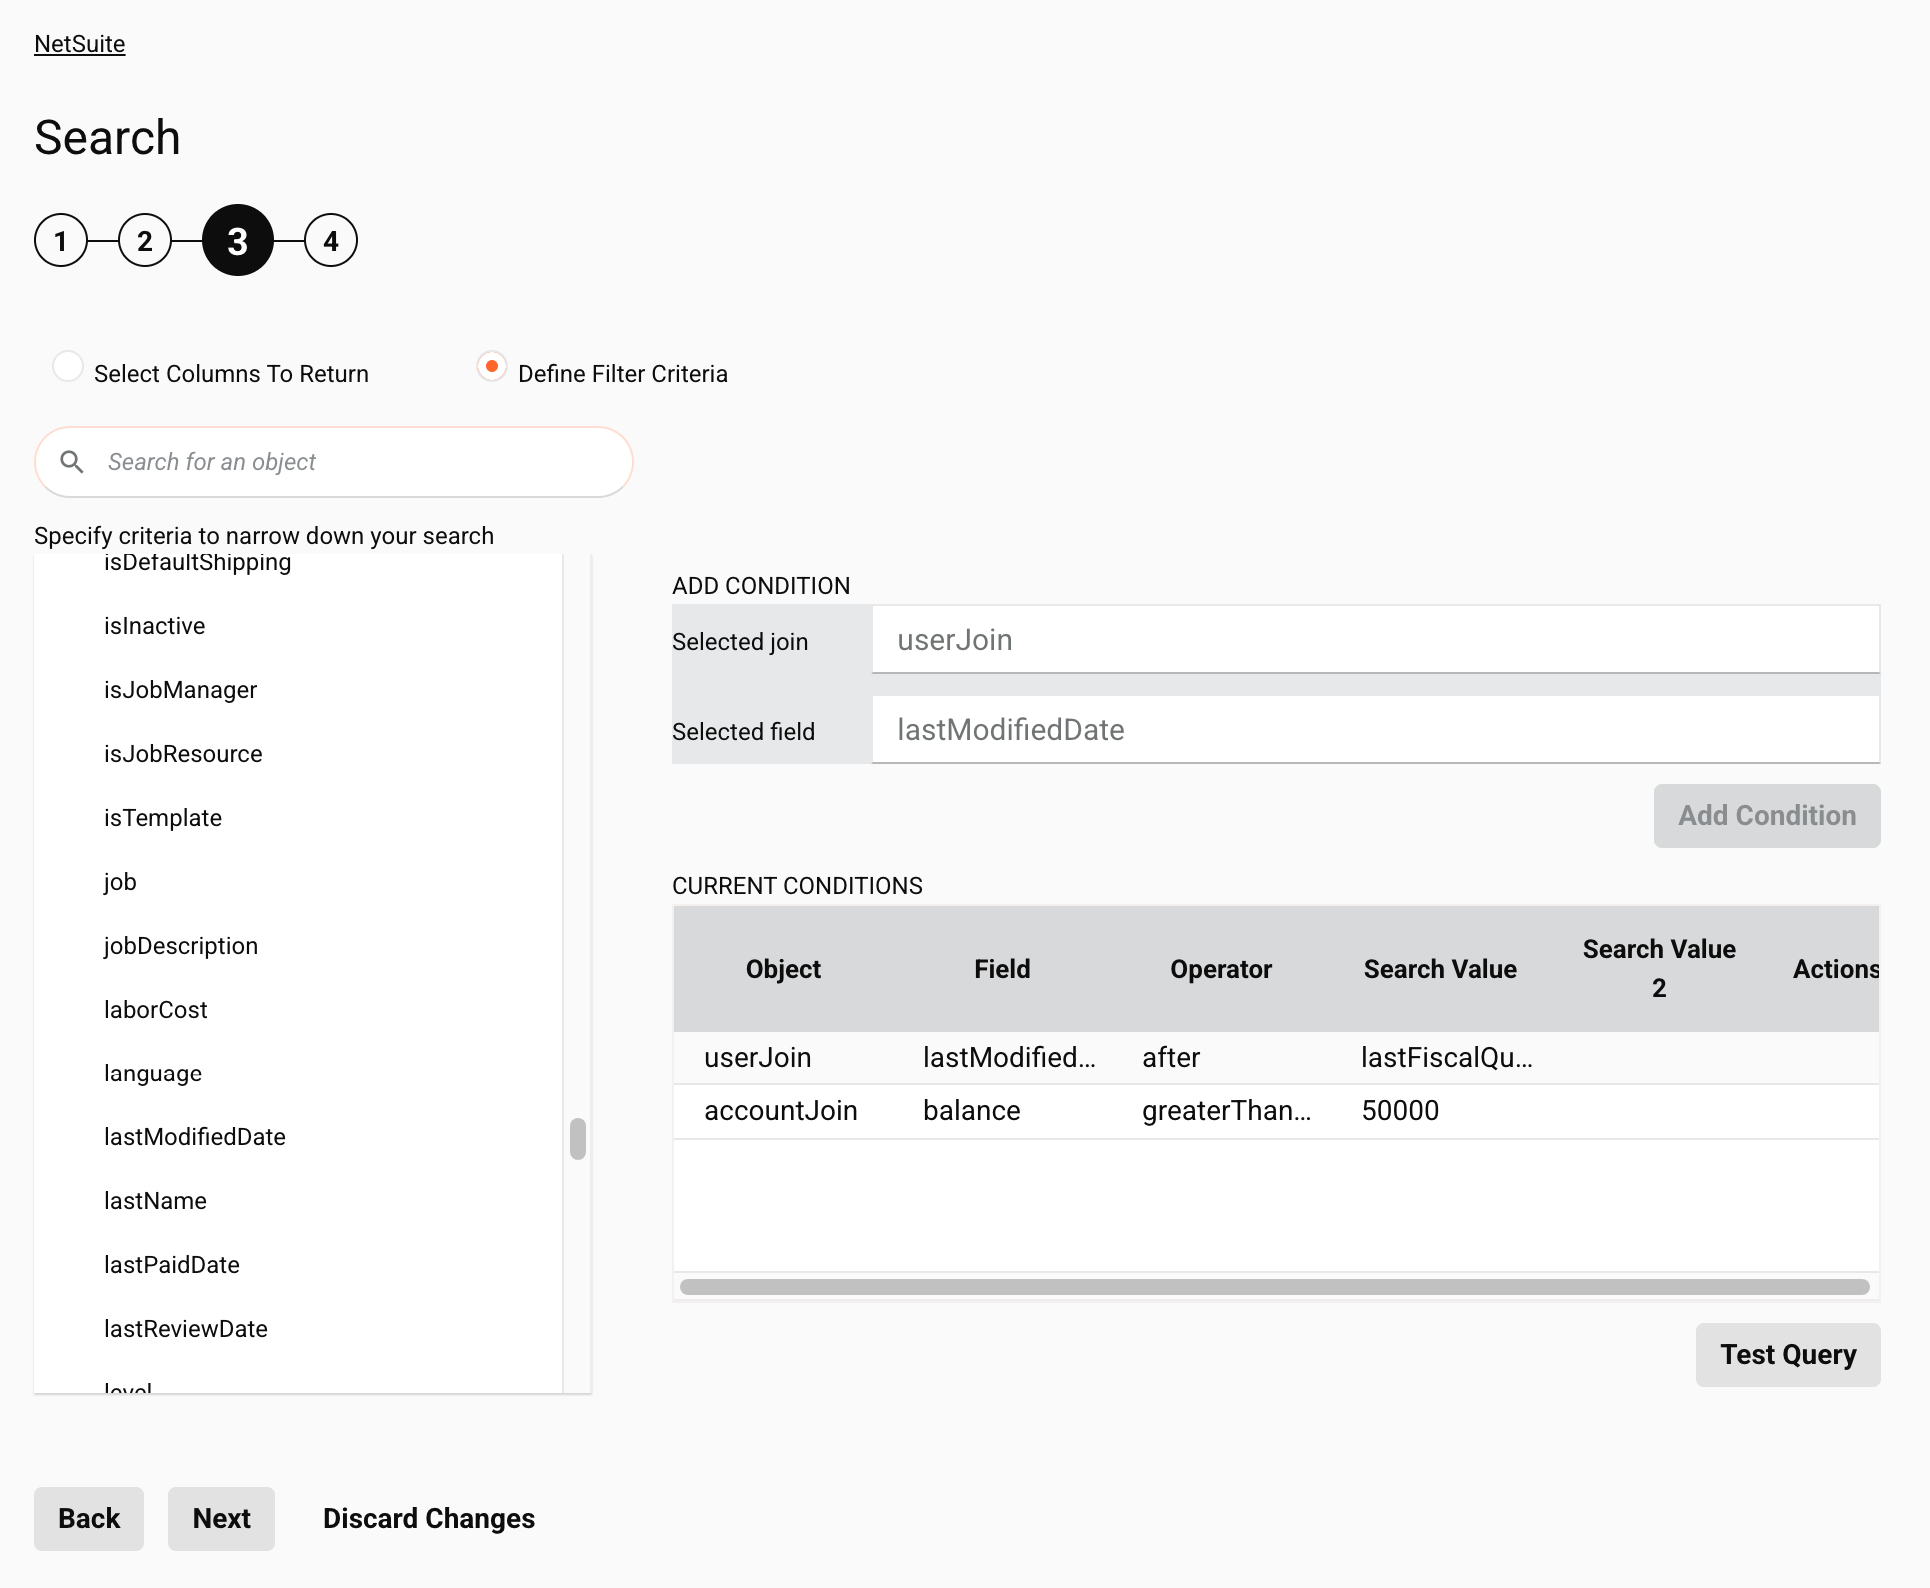
Task: Pick the laborCost field from the list
Action: [x=156, y=1010]
